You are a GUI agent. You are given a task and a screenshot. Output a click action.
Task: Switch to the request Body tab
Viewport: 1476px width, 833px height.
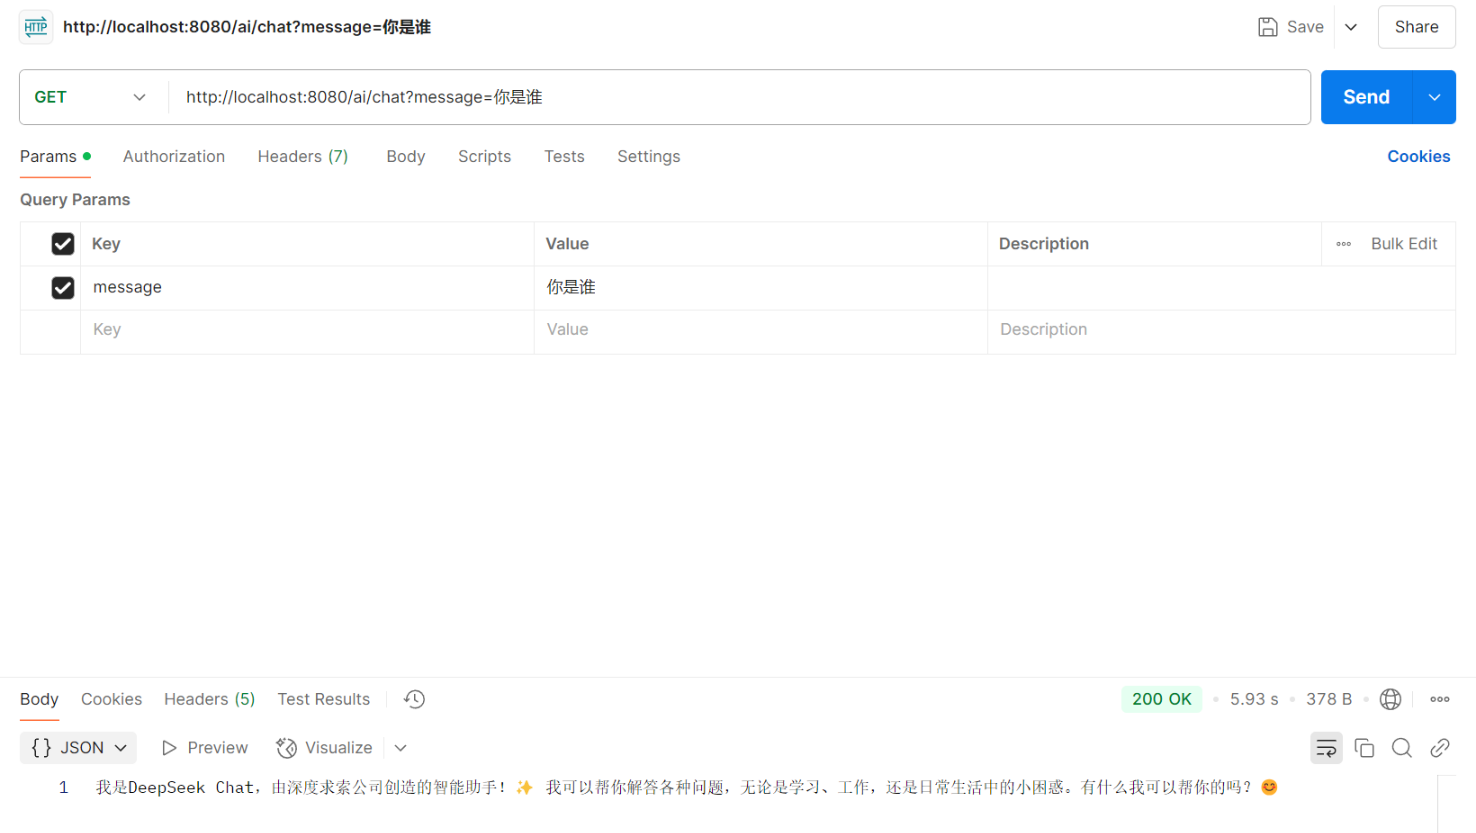(x=406, y=157)
